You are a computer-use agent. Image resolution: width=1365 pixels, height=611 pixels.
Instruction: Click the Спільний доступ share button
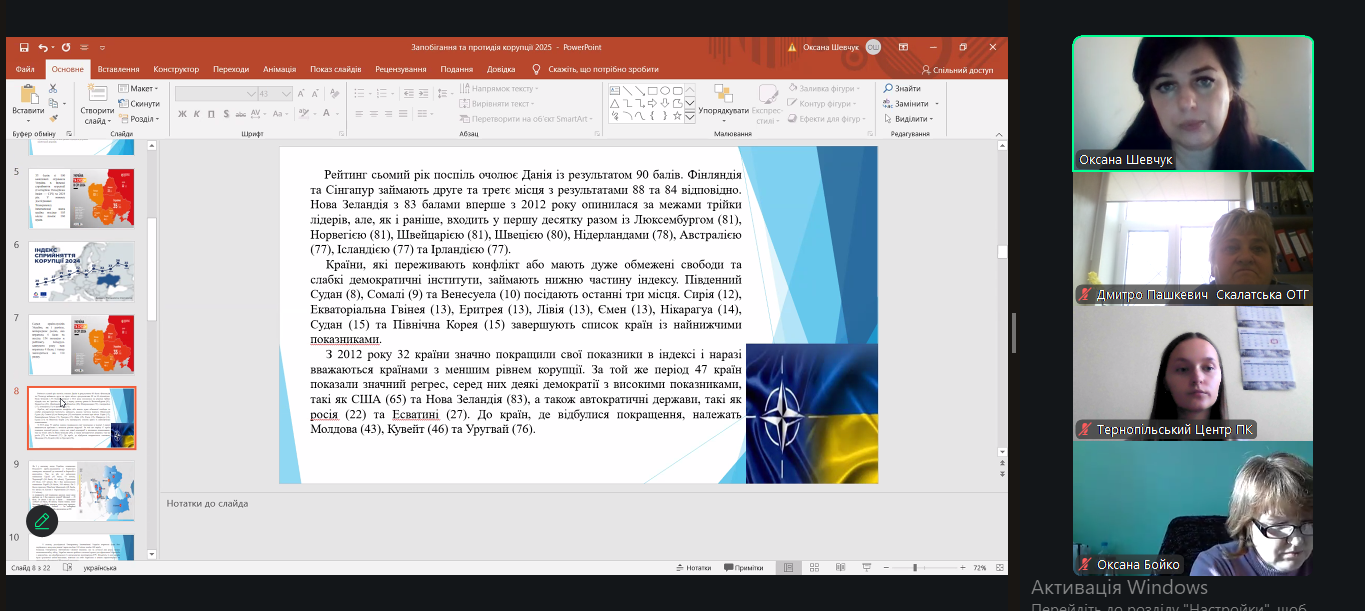click(956, 70)
